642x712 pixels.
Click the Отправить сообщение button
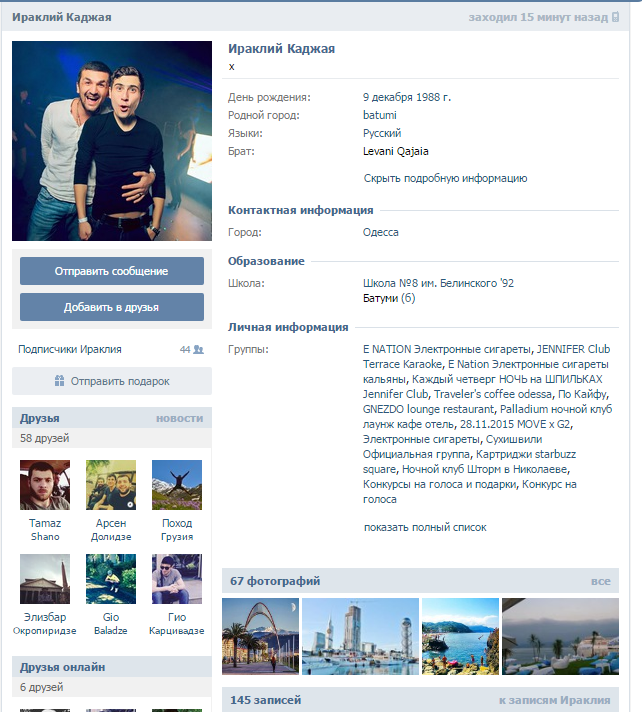point(112,271)
